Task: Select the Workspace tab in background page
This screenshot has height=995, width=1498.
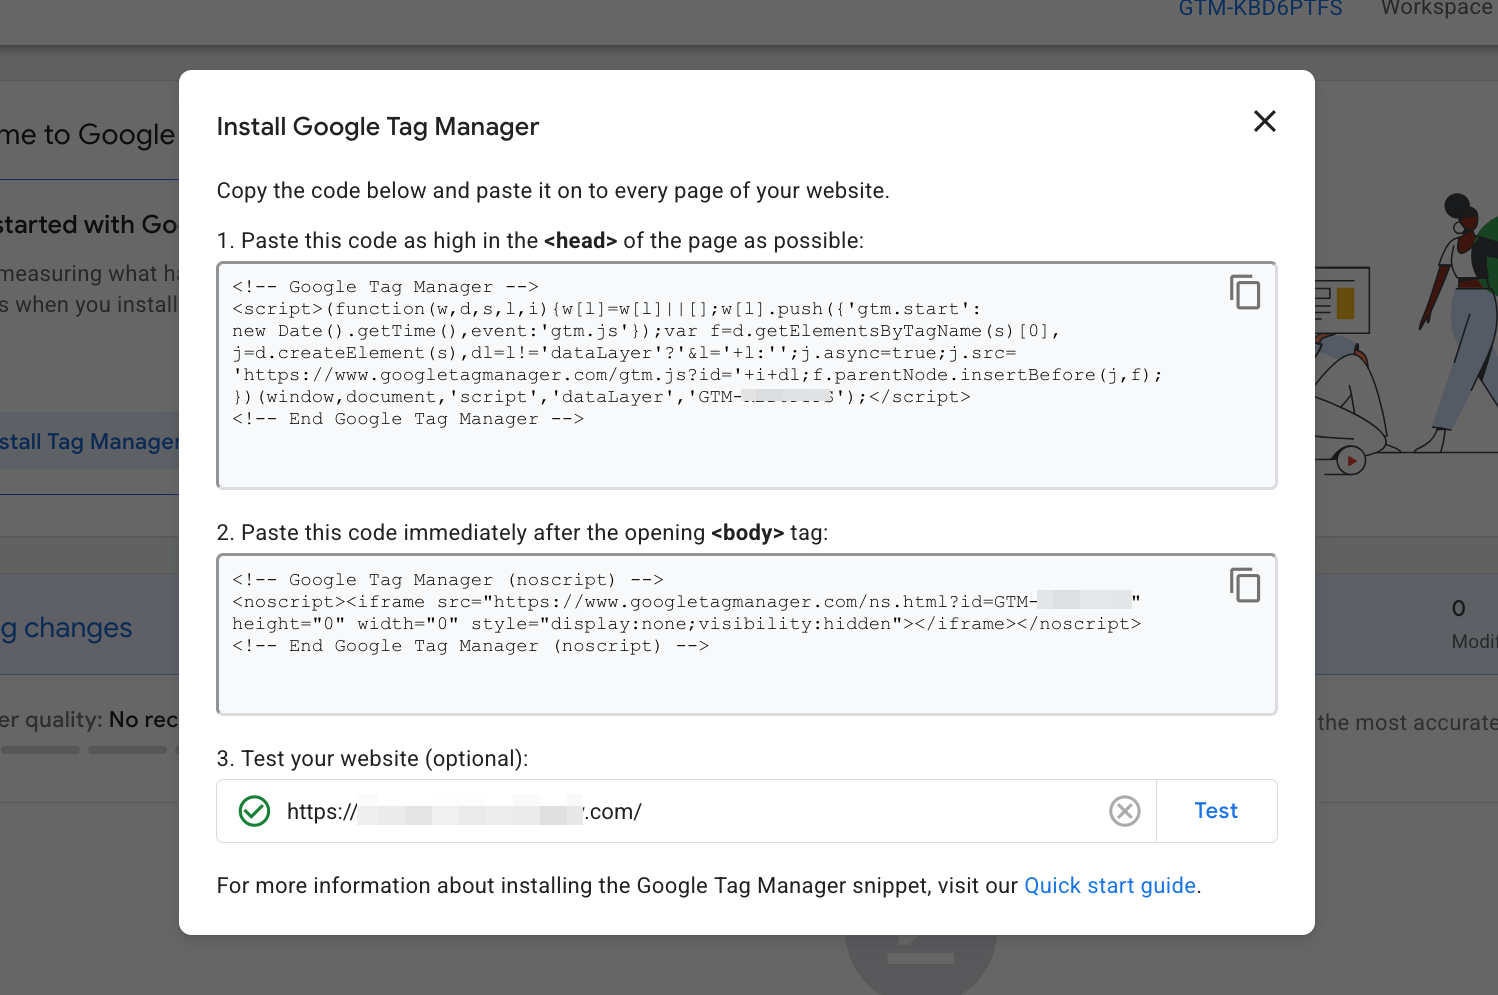Action: tap(1437, 9)
